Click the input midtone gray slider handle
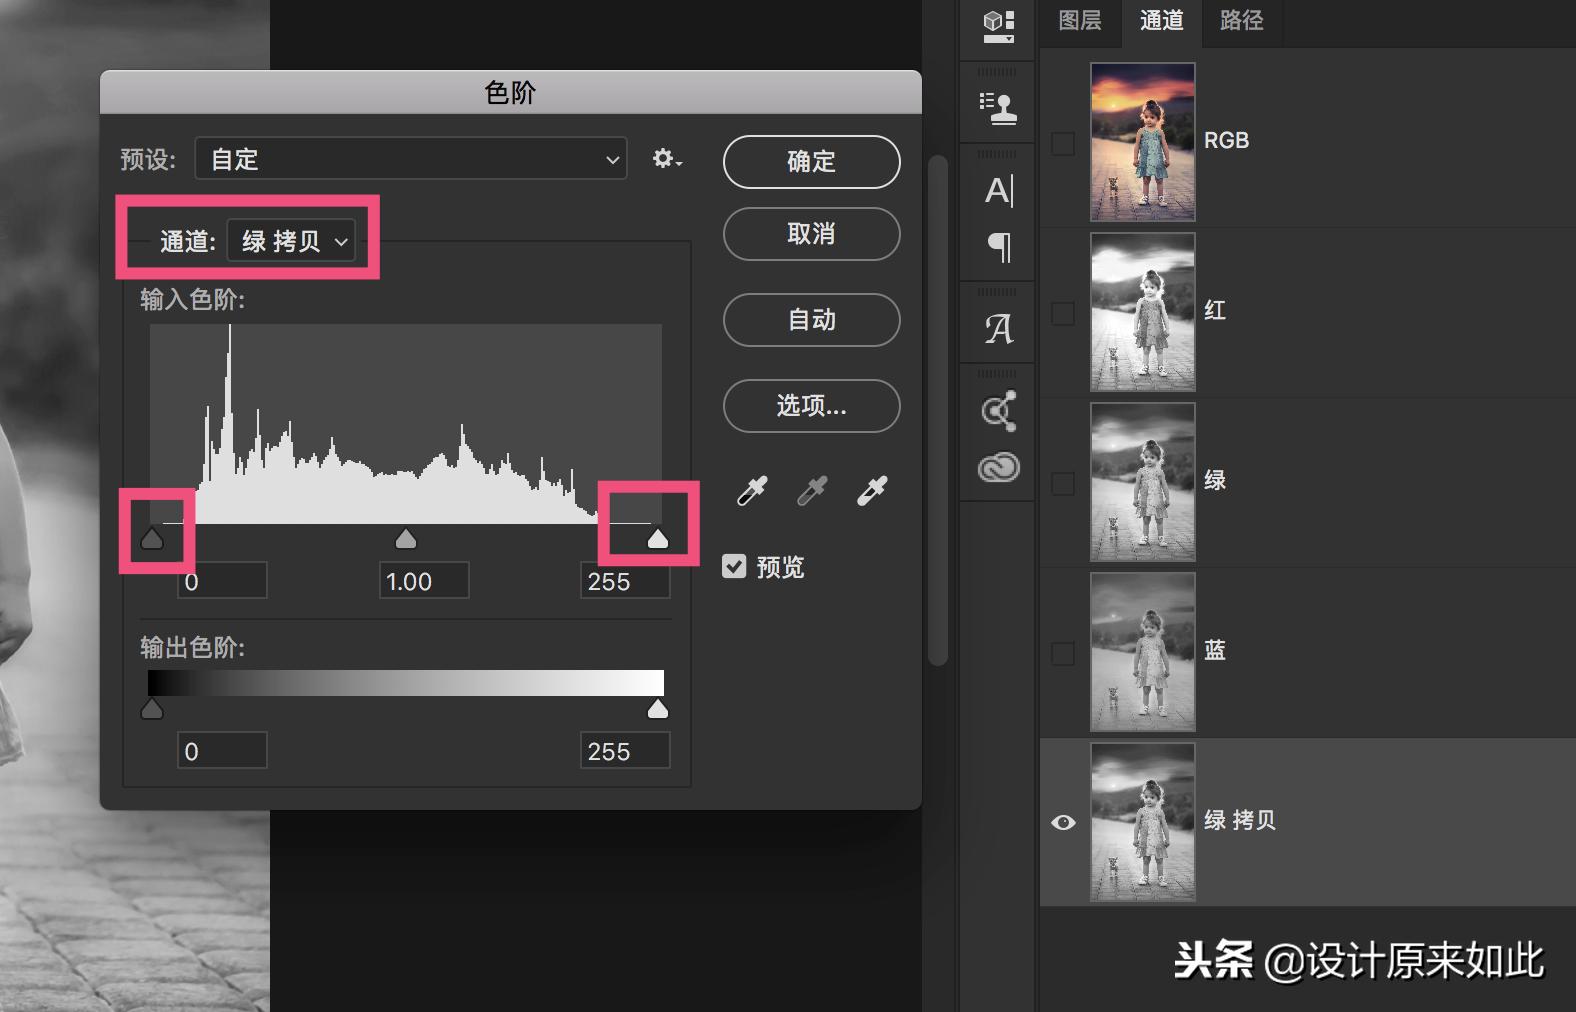 [406, 539]
